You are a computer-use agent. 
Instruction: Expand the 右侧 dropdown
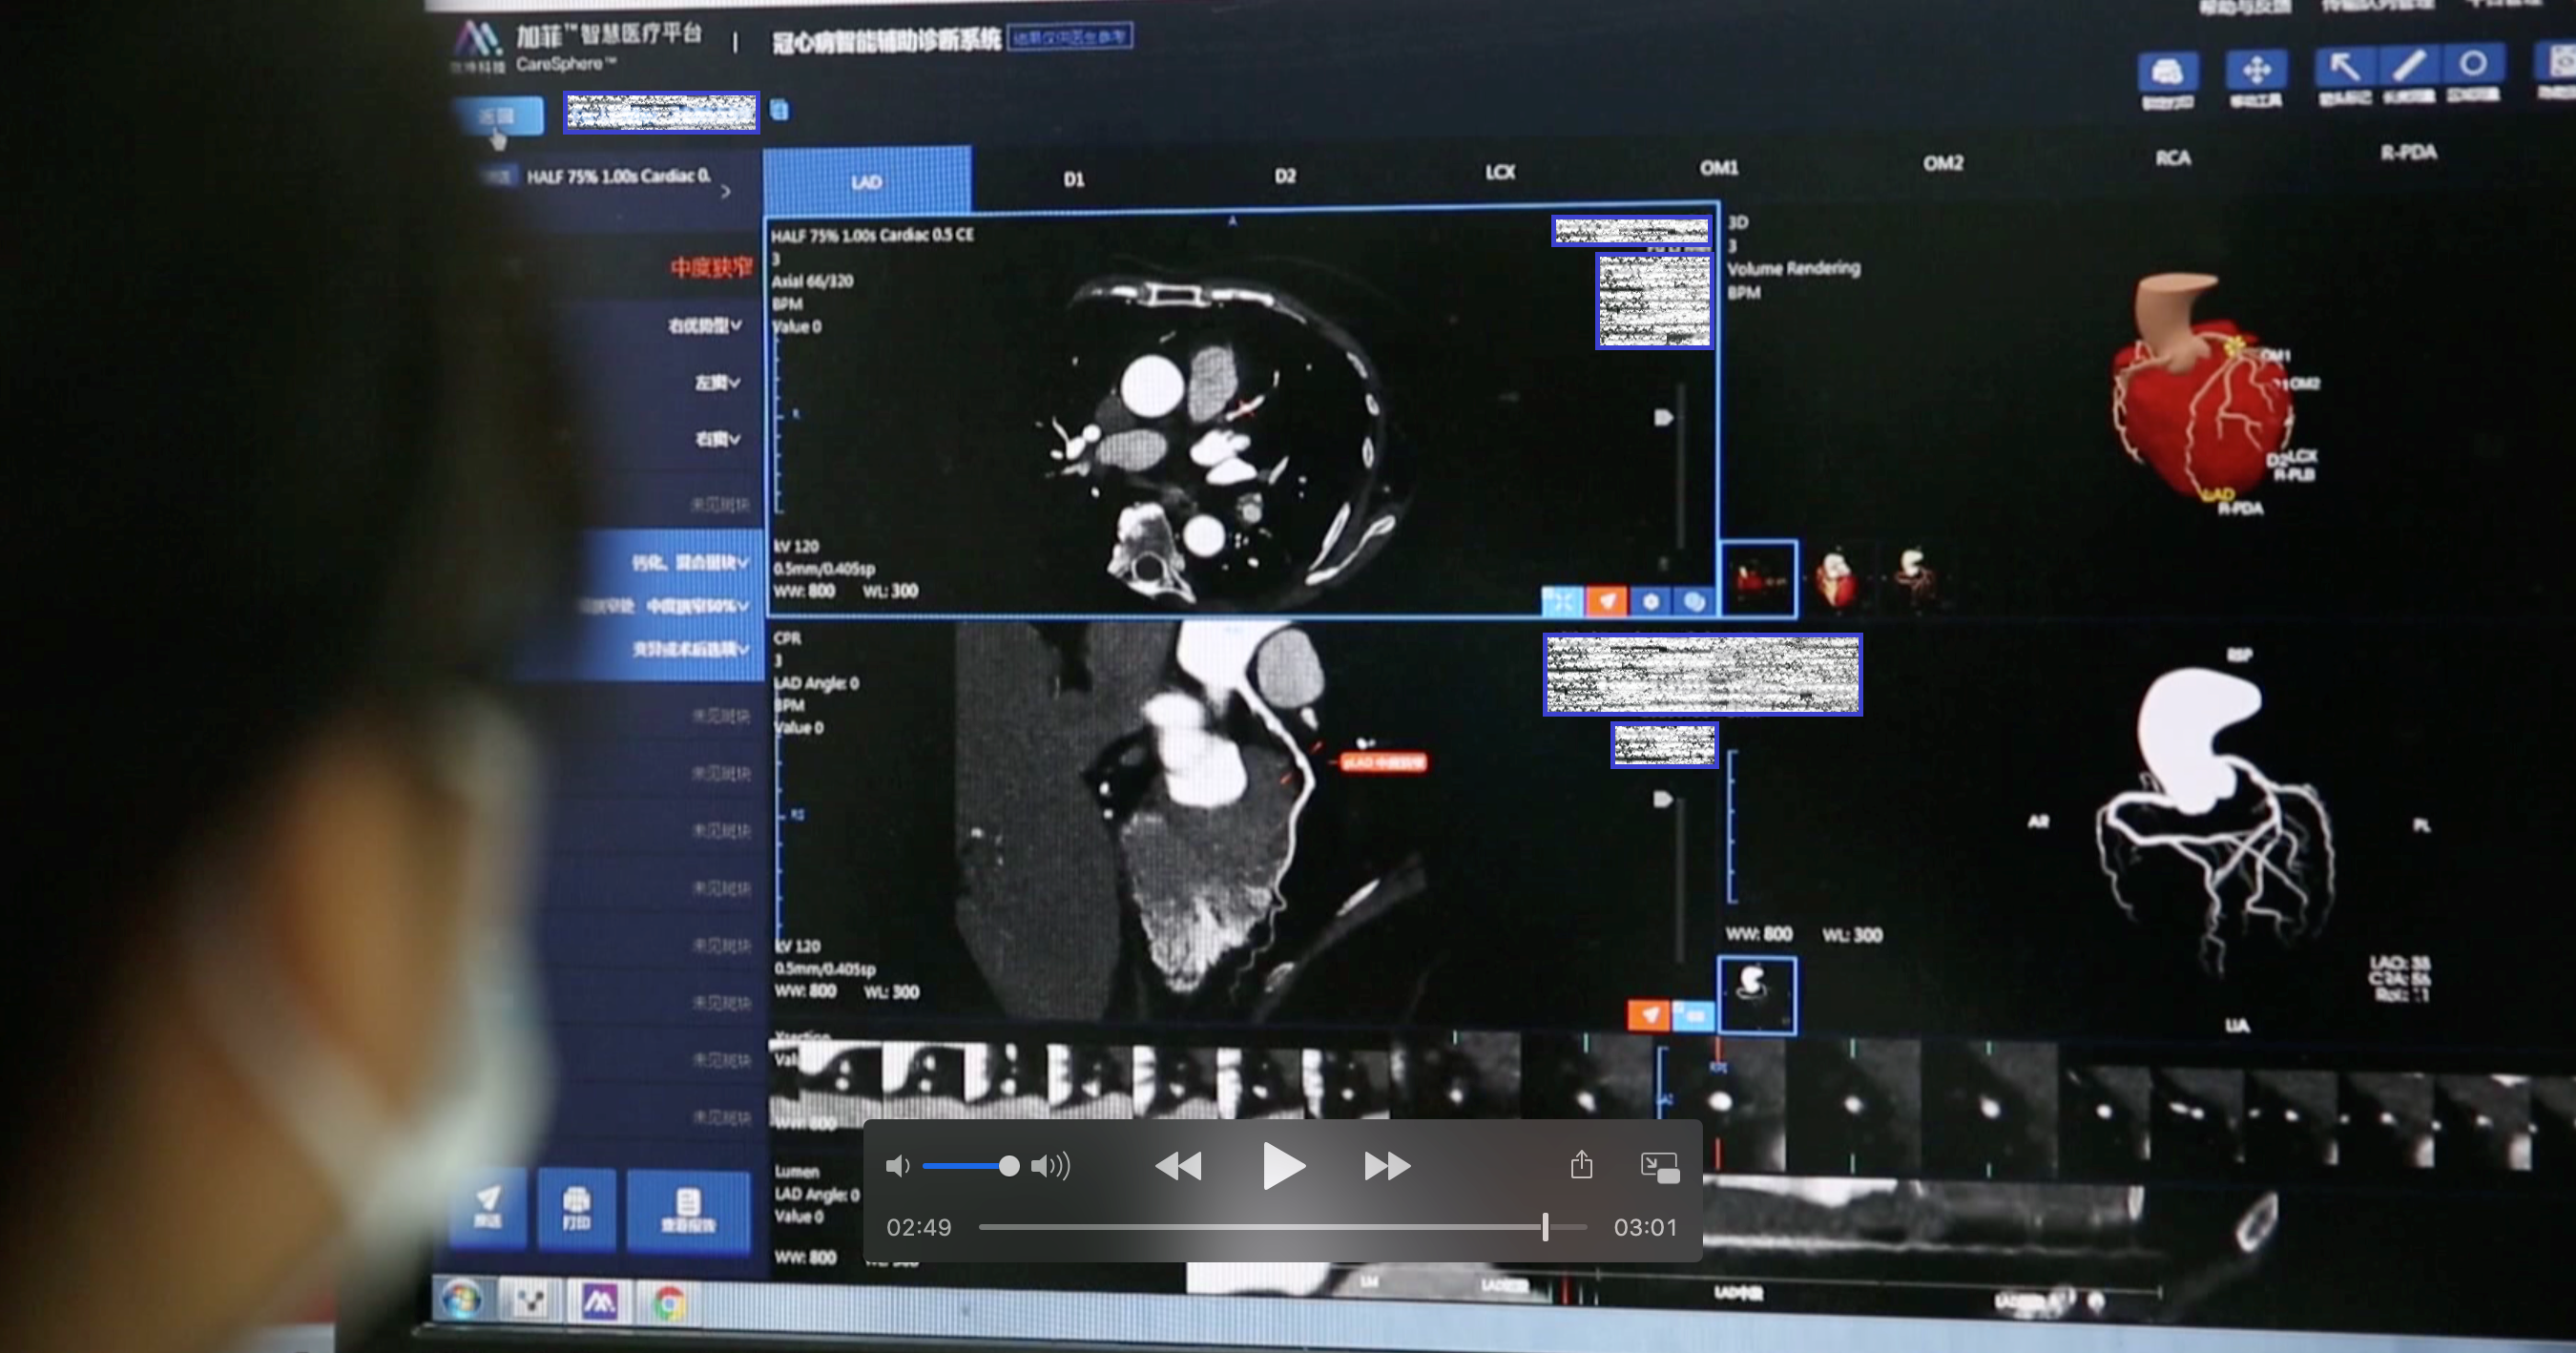pyautogui.click(x=717, y=439)
